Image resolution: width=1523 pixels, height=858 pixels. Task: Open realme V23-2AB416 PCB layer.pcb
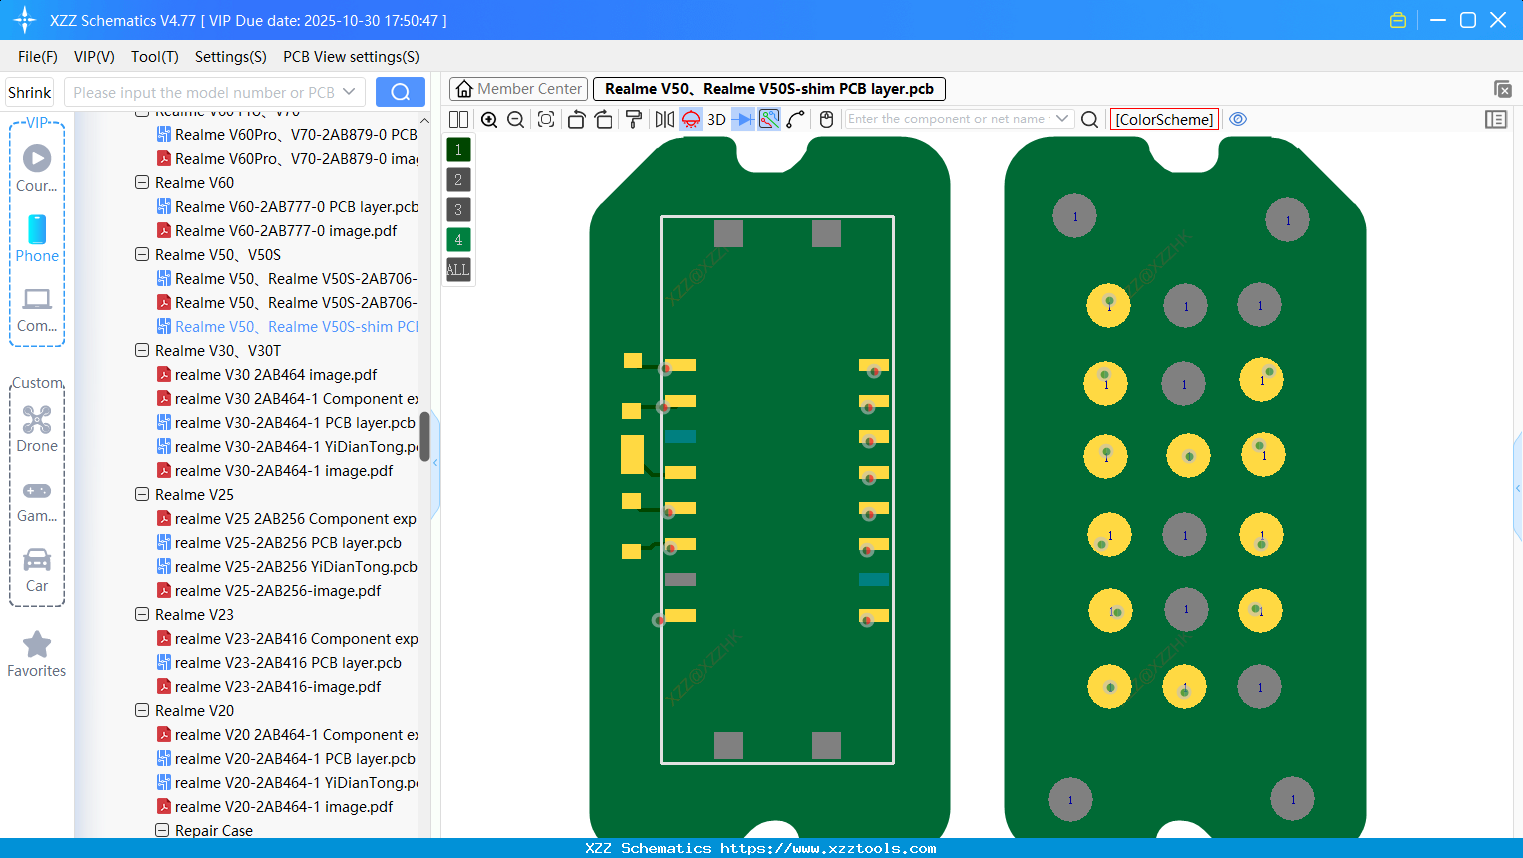pos(279,663)
